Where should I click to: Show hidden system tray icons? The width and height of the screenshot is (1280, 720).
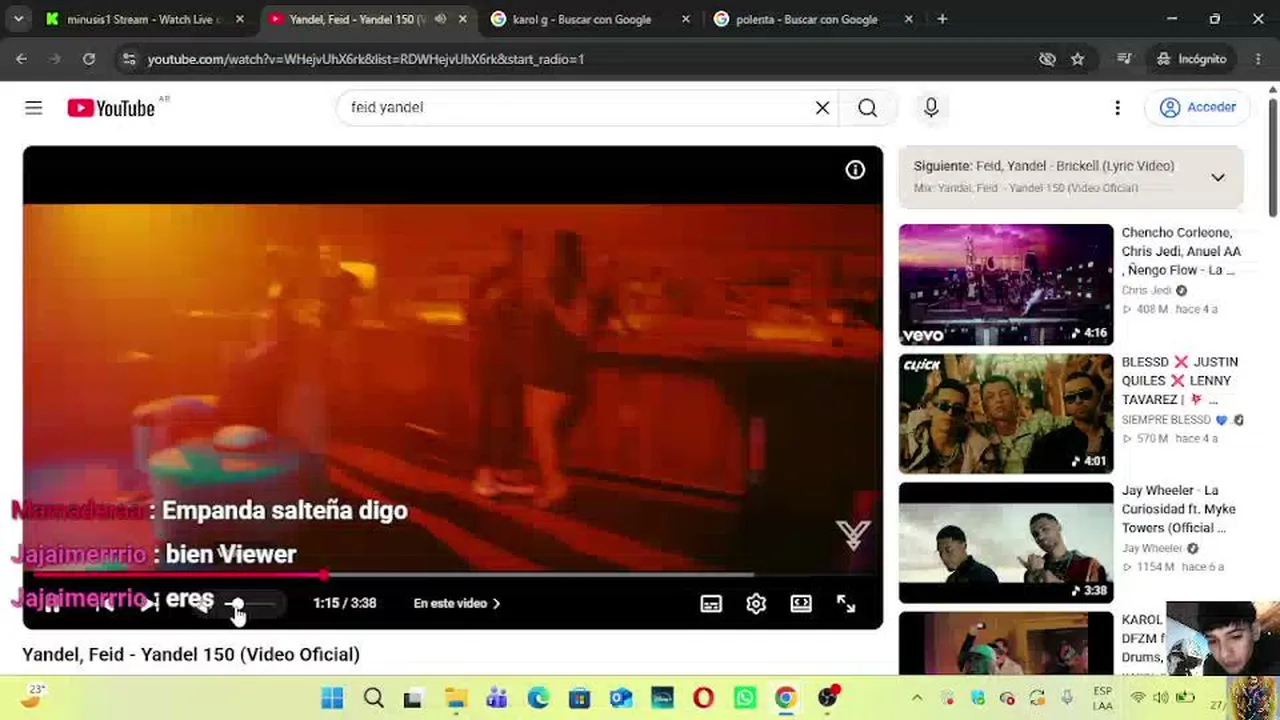[917, 698]
